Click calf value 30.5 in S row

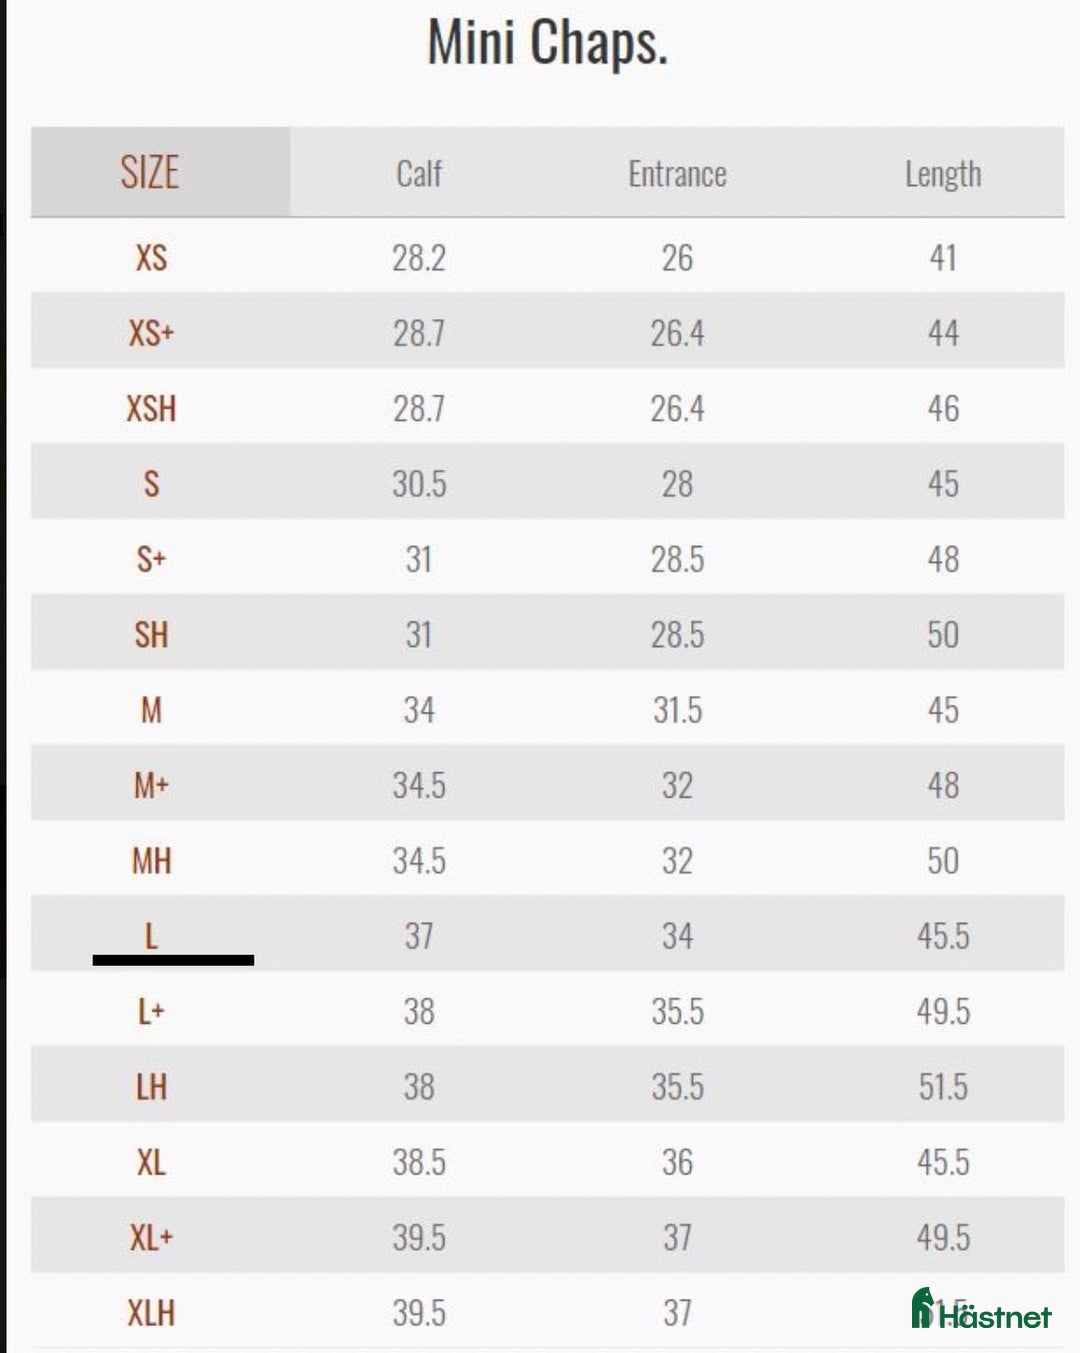click(419, 484)
